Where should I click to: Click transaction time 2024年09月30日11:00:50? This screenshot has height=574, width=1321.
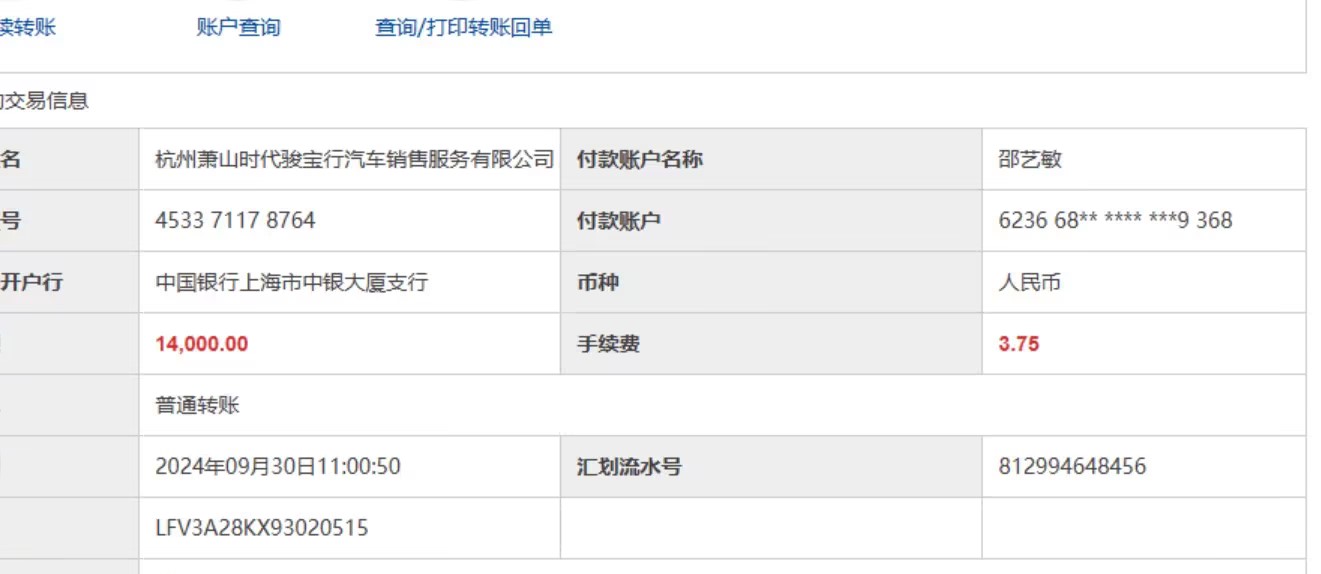(x=278, y=466)
